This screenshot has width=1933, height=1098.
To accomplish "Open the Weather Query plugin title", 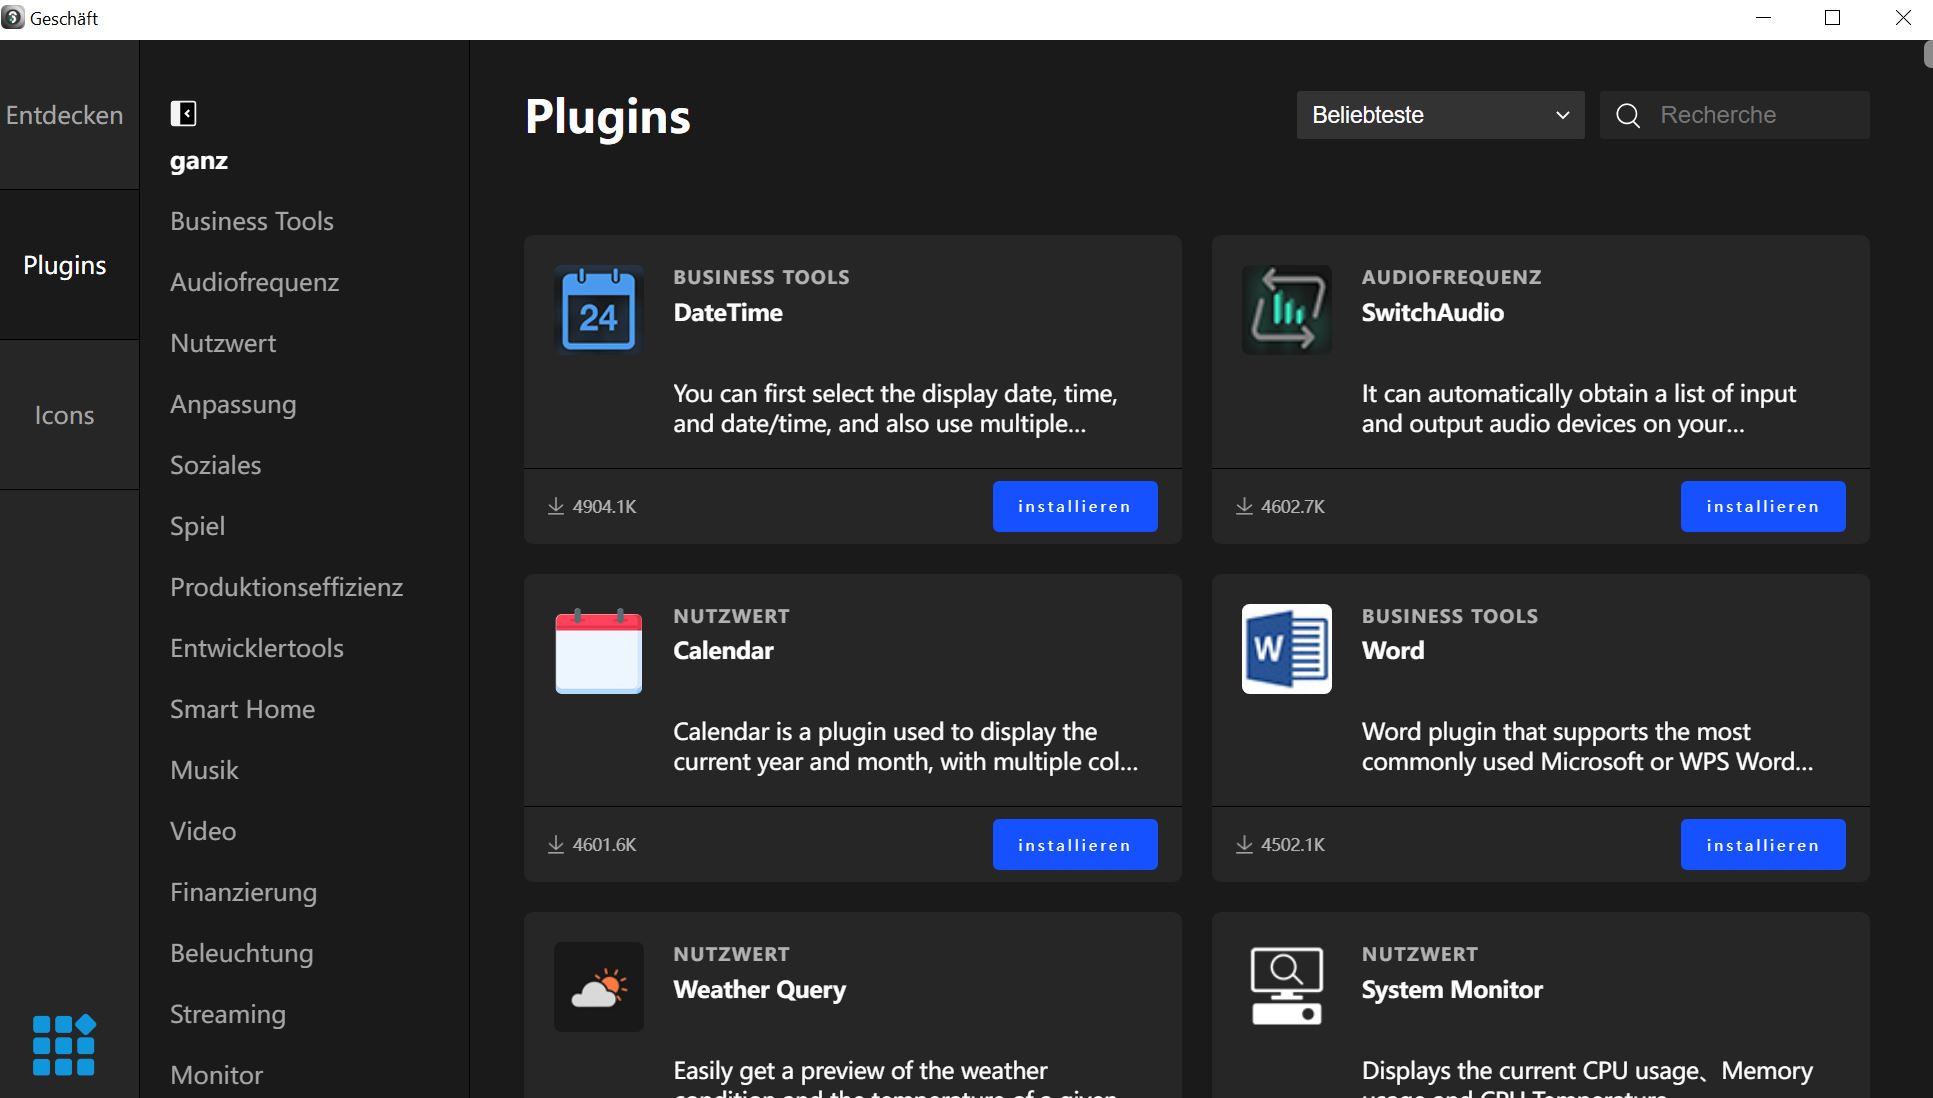I will (x=759, y=989).
